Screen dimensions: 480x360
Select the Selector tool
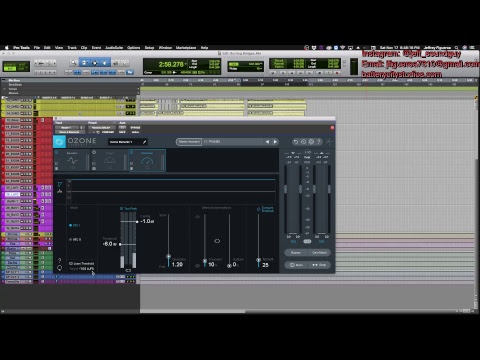click(94, 62)
